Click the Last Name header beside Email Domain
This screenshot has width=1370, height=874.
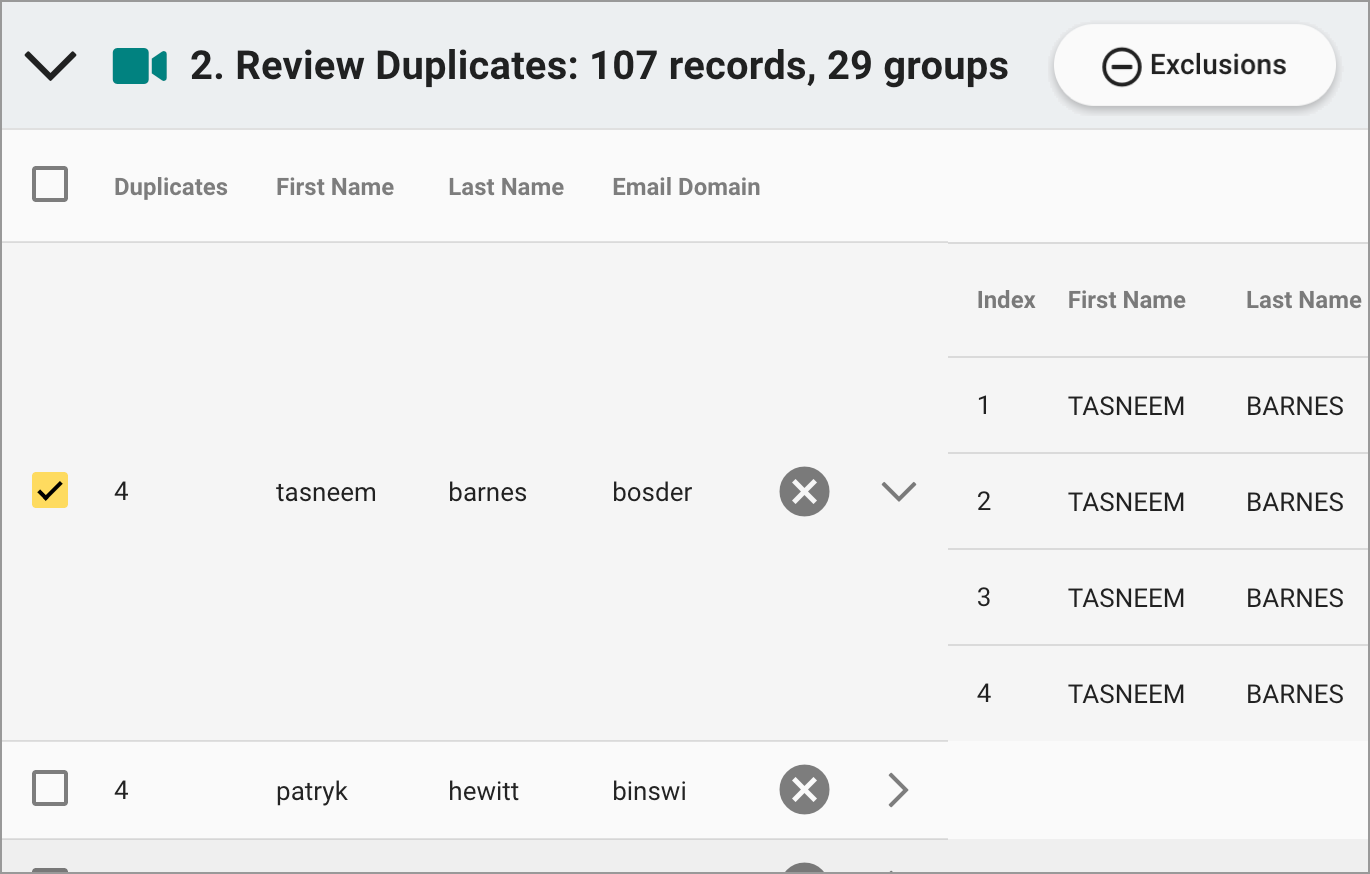pos(506,187)
